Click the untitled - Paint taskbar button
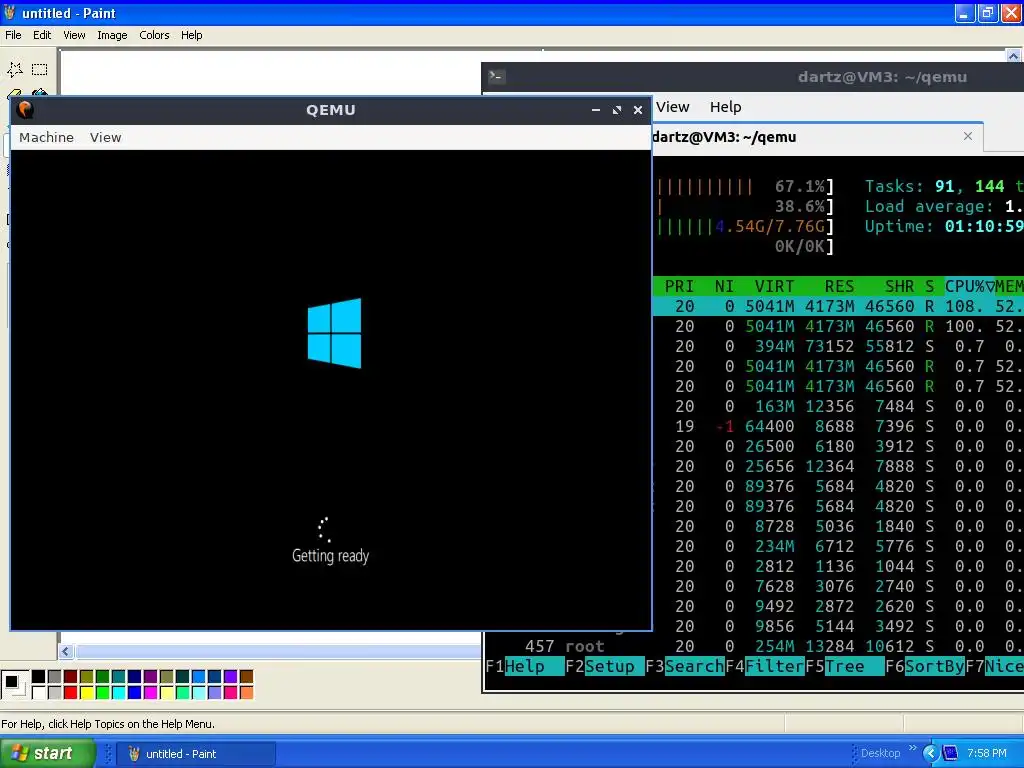The image size is (1024, 768). pyautogui.click(x=196, y=754)
